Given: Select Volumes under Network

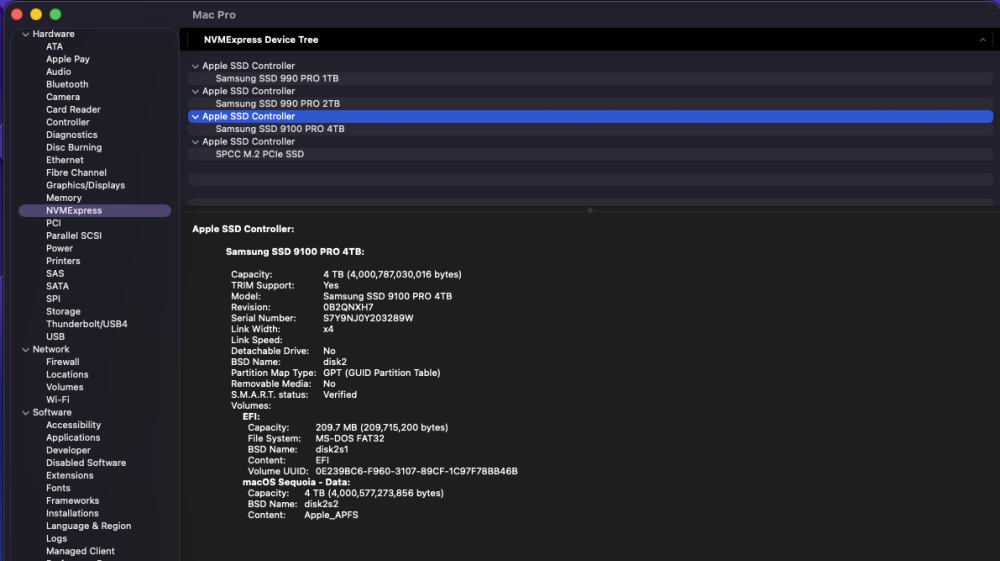Looking at the screenshot, I should click(x=64, y=387).
